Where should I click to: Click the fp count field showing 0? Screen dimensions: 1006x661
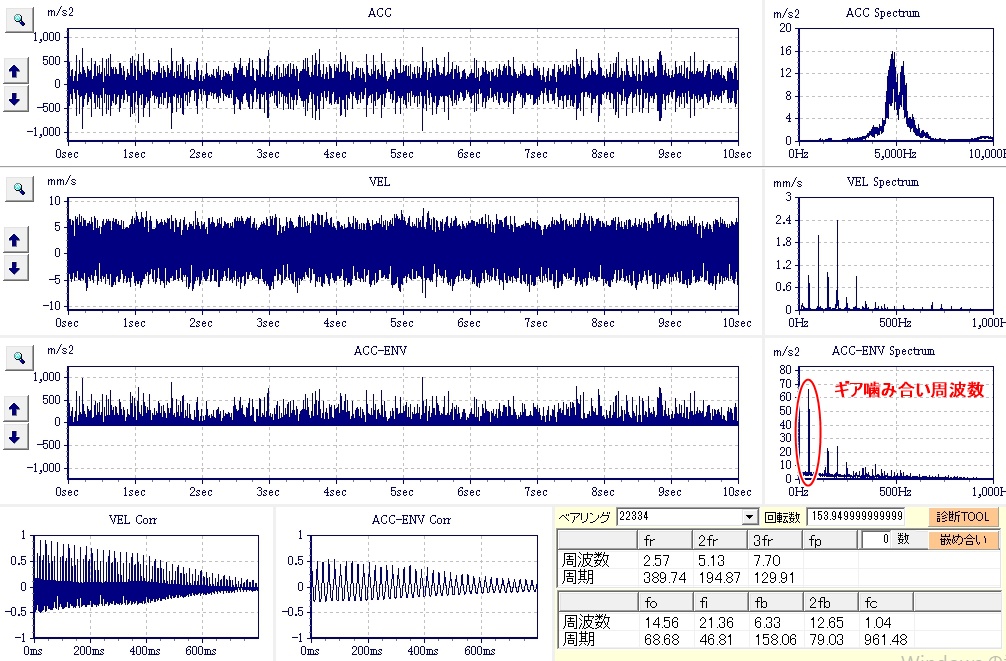tap(877, 539)
